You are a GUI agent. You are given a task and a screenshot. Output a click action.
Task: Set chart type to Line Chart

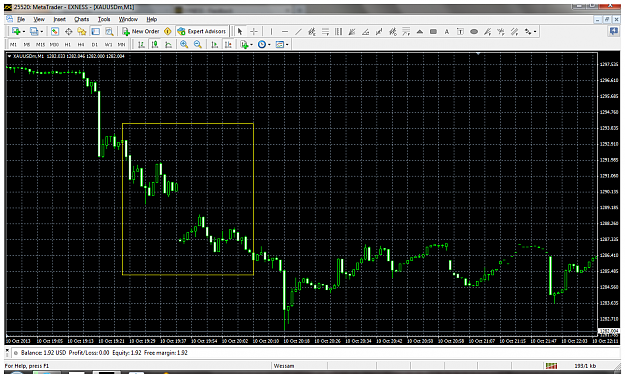(168, 44)
